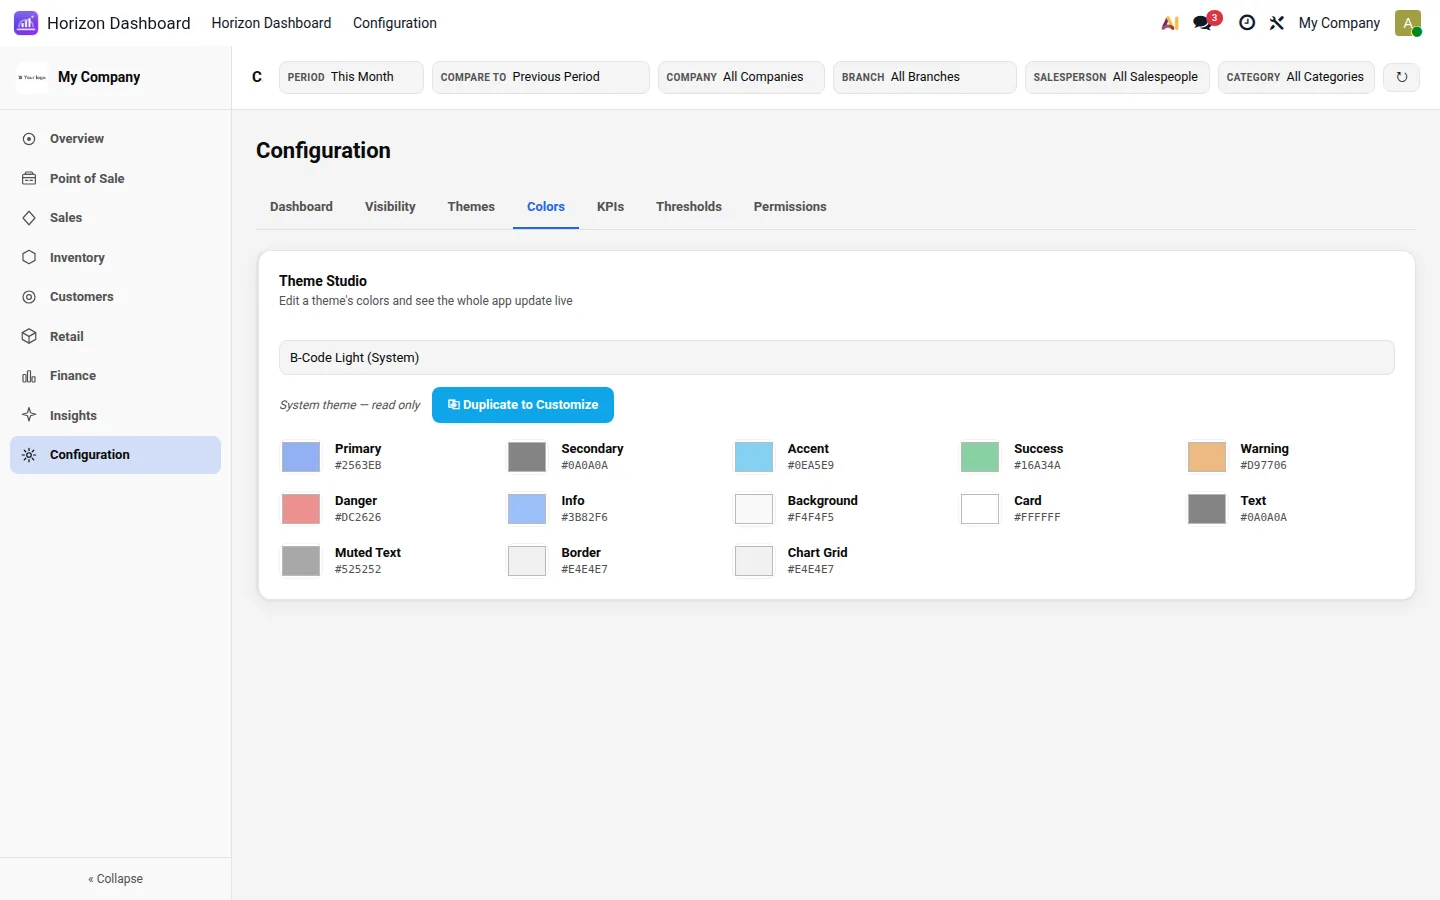Click the clock activities icon

(x=1247, y=23)
